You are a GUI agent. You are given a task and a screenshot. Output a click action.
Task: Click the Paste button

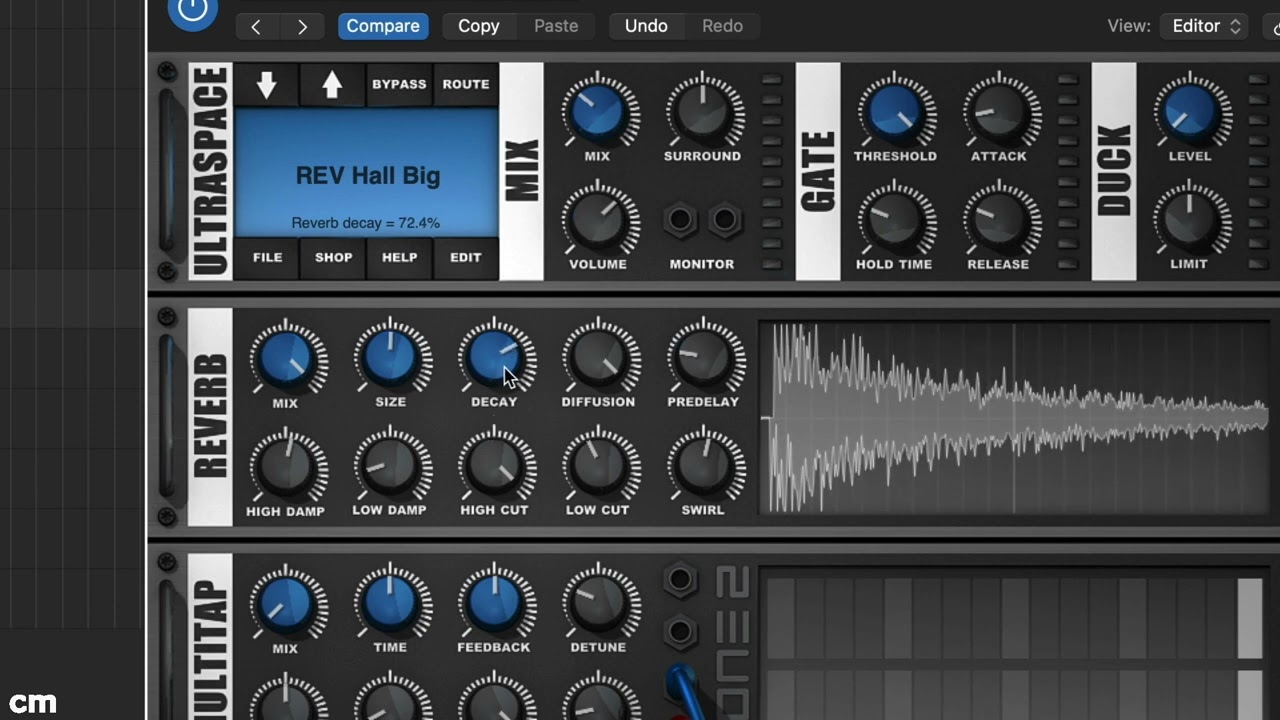coord(556,26)
